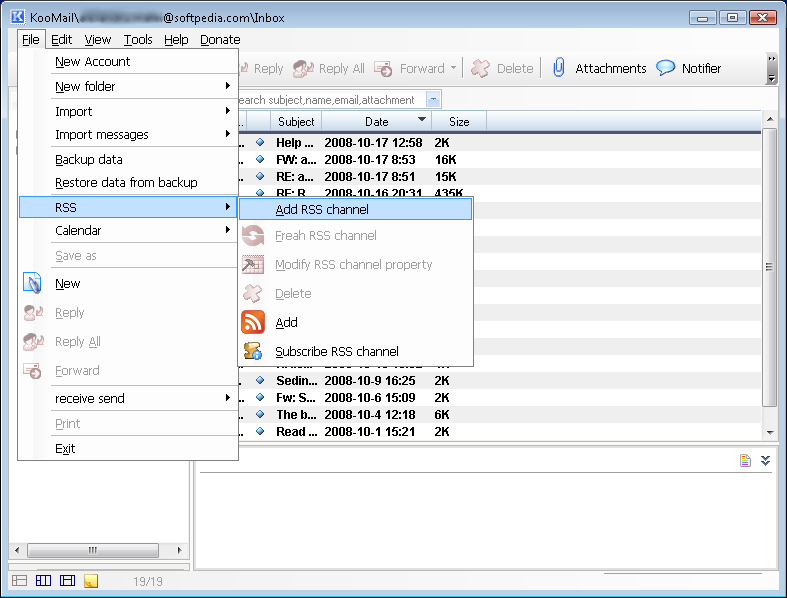
Task: Open the Forward toolbar dropdown arrow
Action: click(453, 68)
